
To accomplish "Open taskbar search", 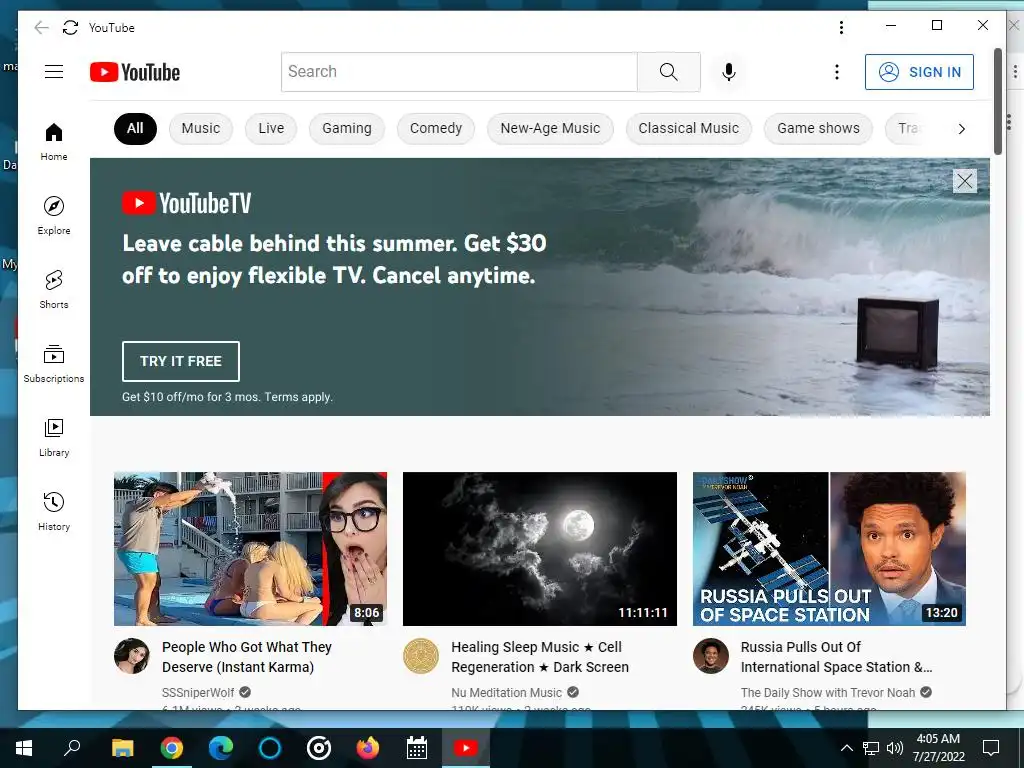I will 72,748.
